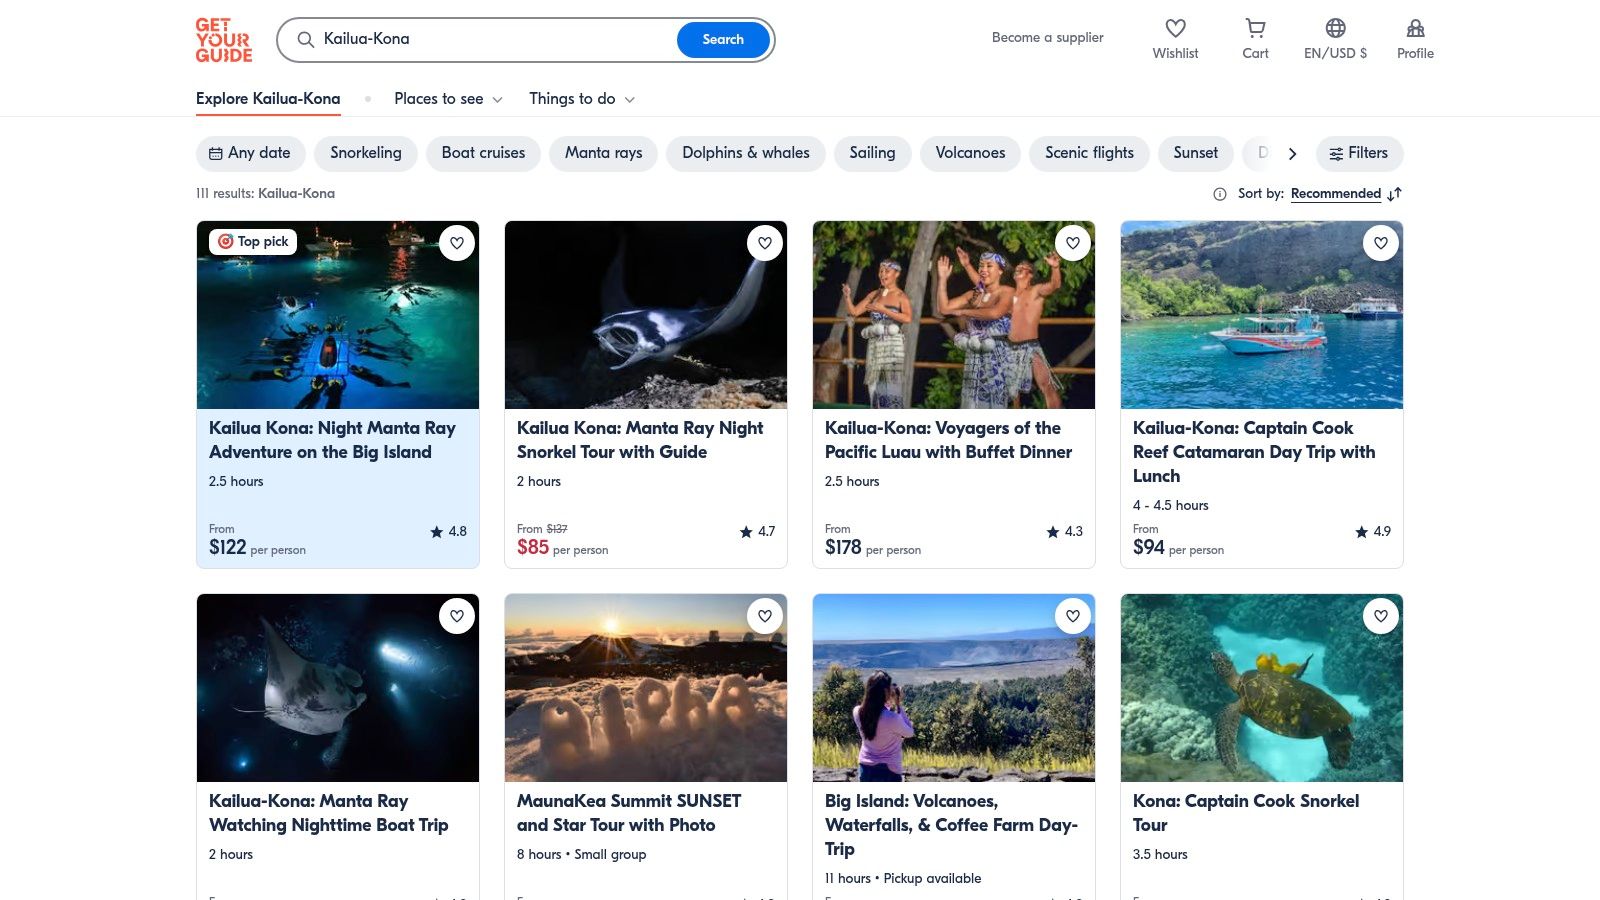Click the info icon beside Sort by
The image size is (1600, 900).
[x=1219, y=194]
